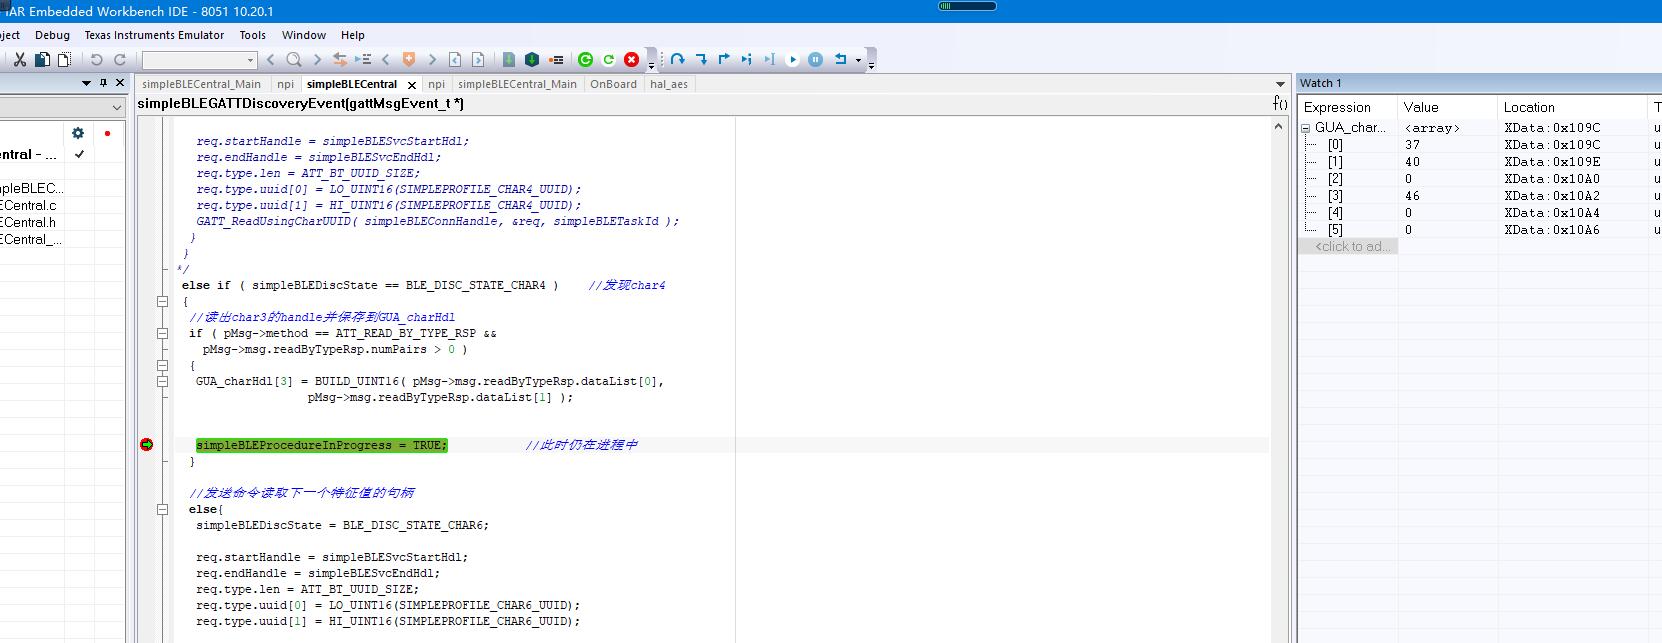Screen dimensions: 1662x643
Task: Click the Reset debugger icon
Action: (x=840, y=60)
